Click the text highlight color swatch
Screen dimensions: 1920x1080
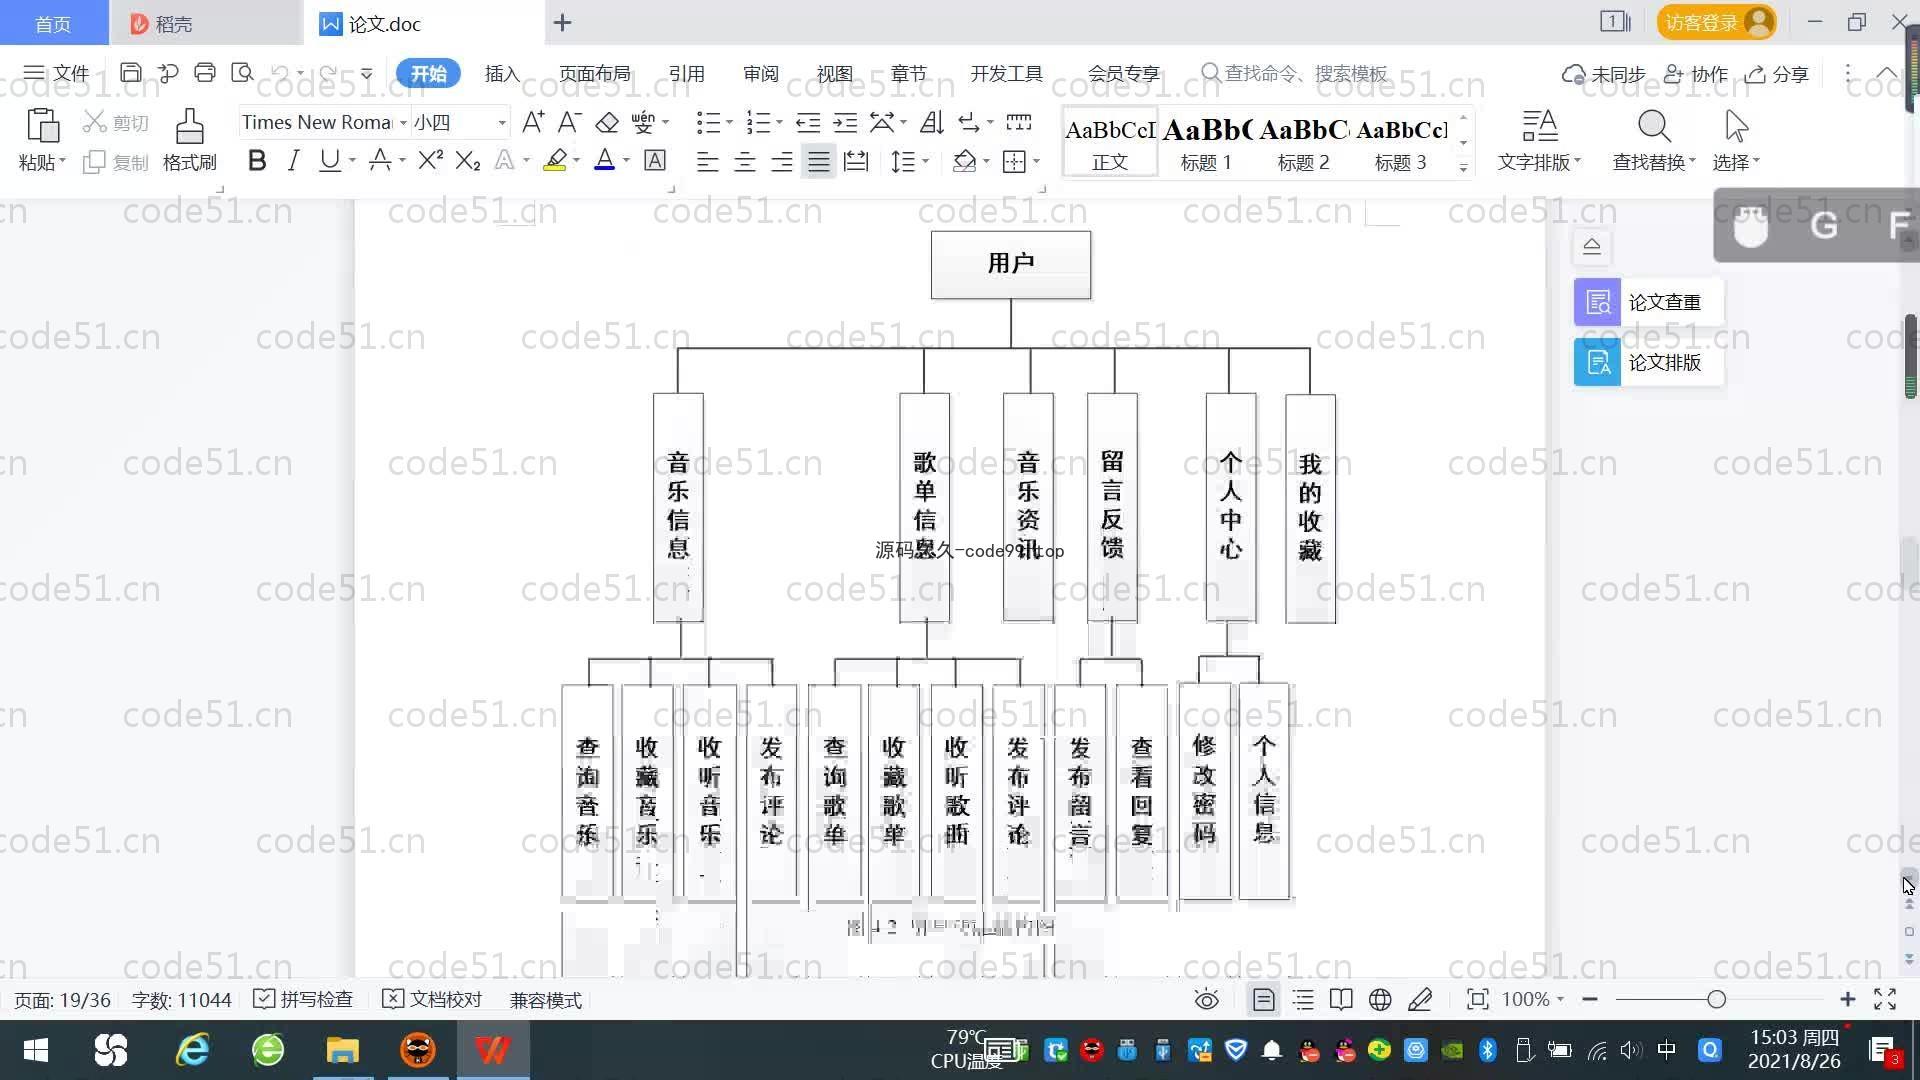(555, 160)
